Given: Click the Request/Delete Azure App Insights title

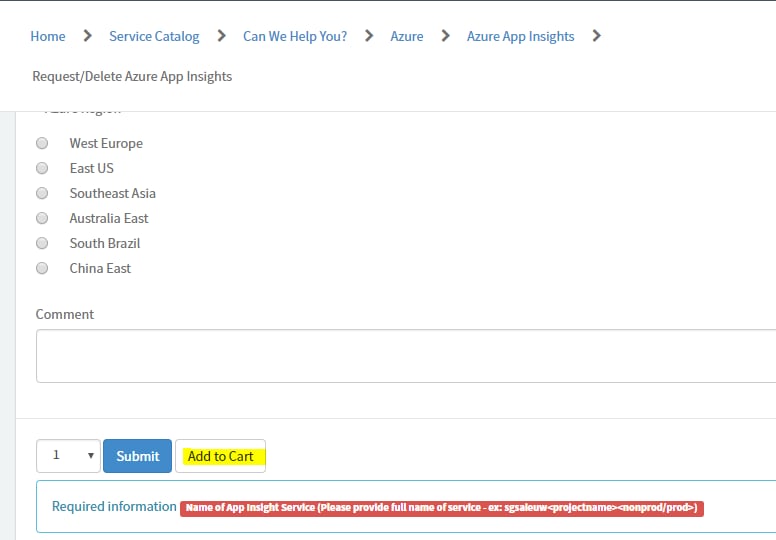Looking at the screenshot, I should point(132,76).
